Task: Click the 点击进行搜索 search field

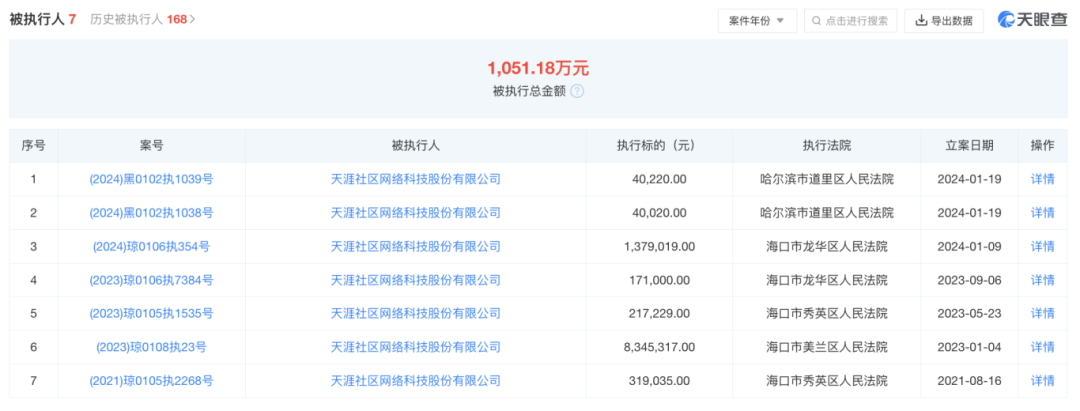Action: pyautogui.click(x=850, y=21)
